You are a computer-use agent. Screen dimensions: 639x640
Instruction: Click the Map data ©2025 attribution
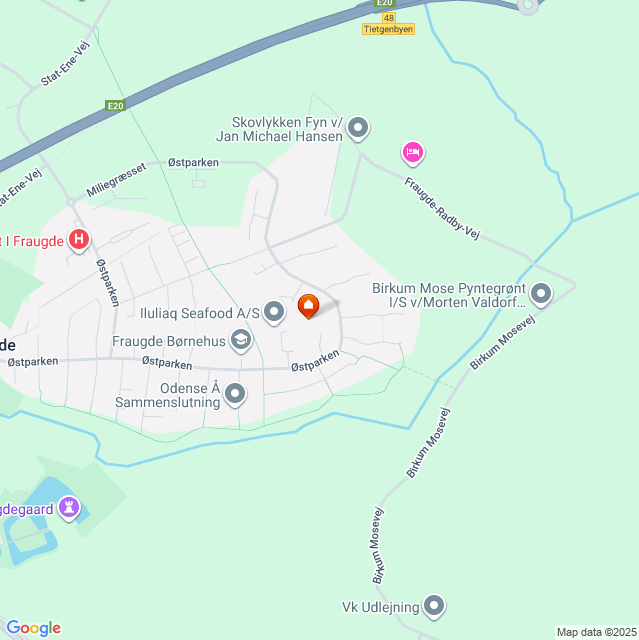coord(597,632)
